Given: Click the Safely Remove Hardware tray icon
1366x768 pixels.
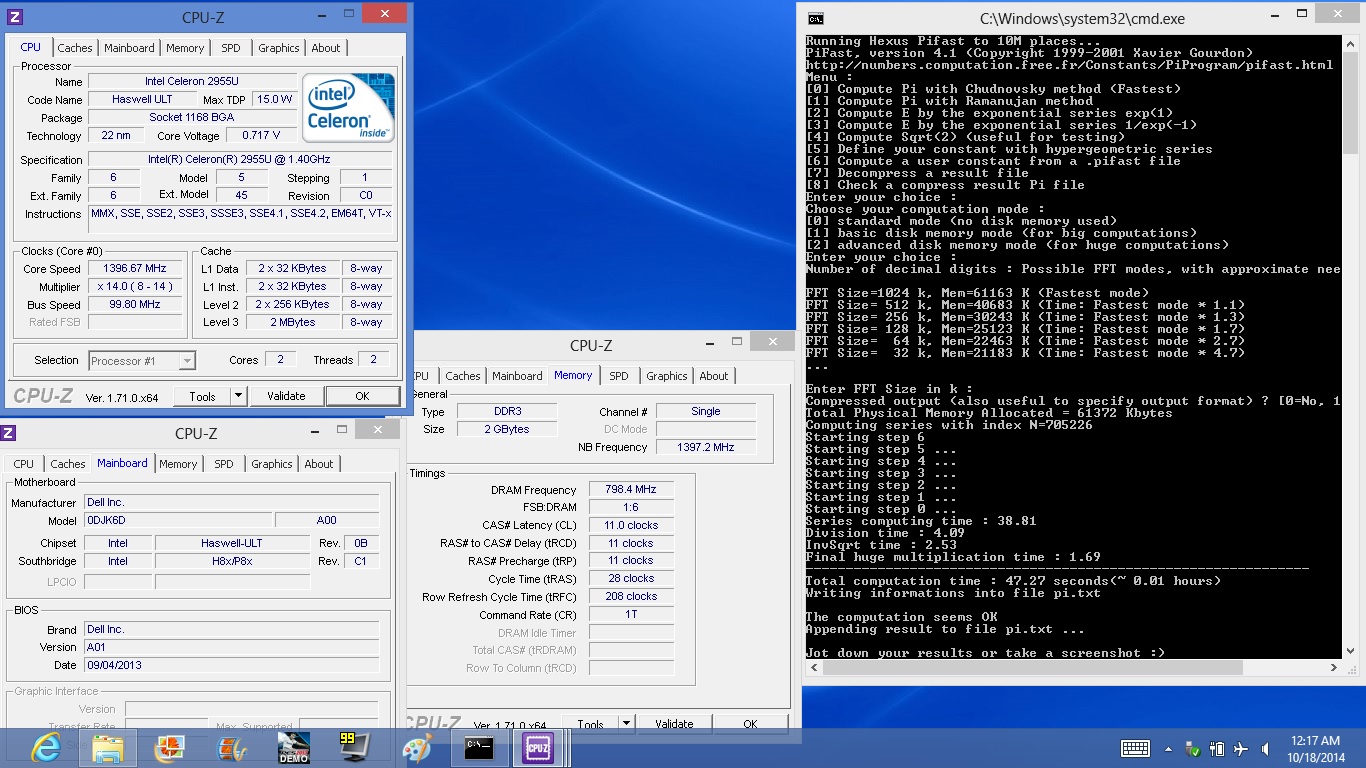Looking at the screenshot, I should (1192, 748).
